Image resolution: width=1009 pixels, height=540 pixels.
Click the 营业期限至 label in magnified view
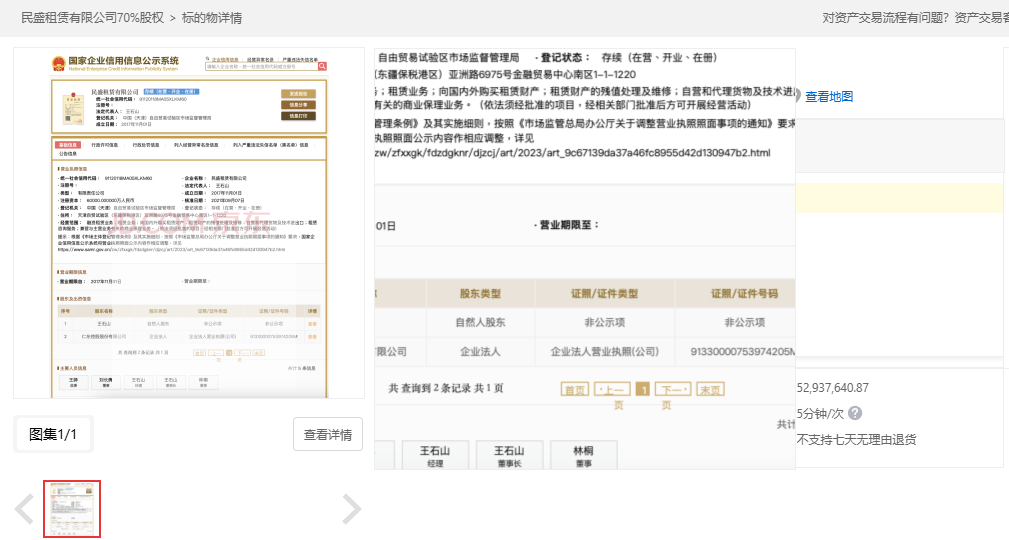[566, 225]
